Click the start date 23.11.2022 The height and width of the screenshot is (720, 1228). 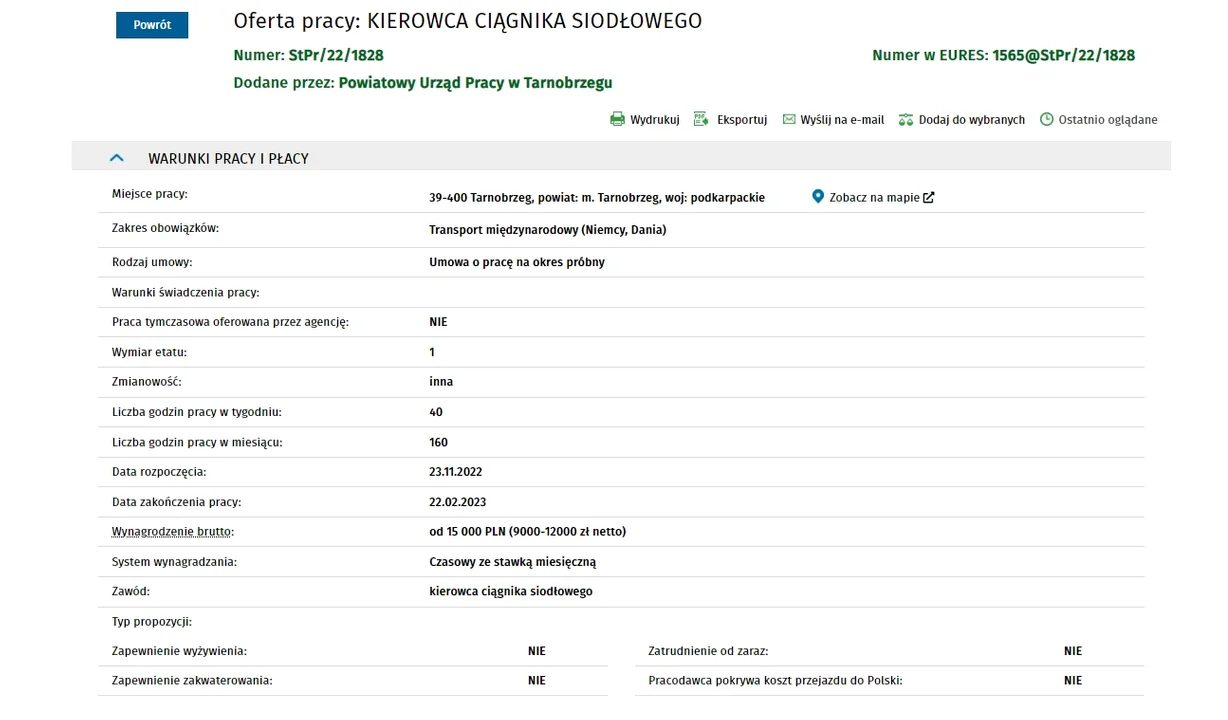pos(456,472)
